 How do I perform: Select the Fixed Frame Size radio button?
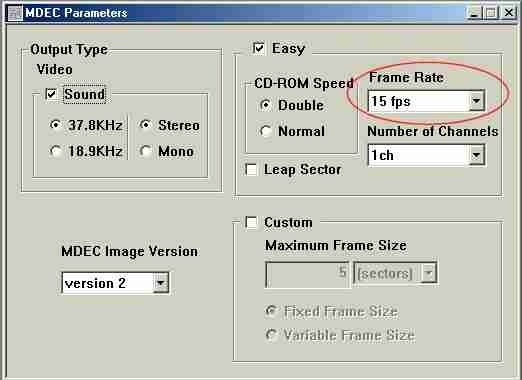pyautogui.click(x=271, y=311)
